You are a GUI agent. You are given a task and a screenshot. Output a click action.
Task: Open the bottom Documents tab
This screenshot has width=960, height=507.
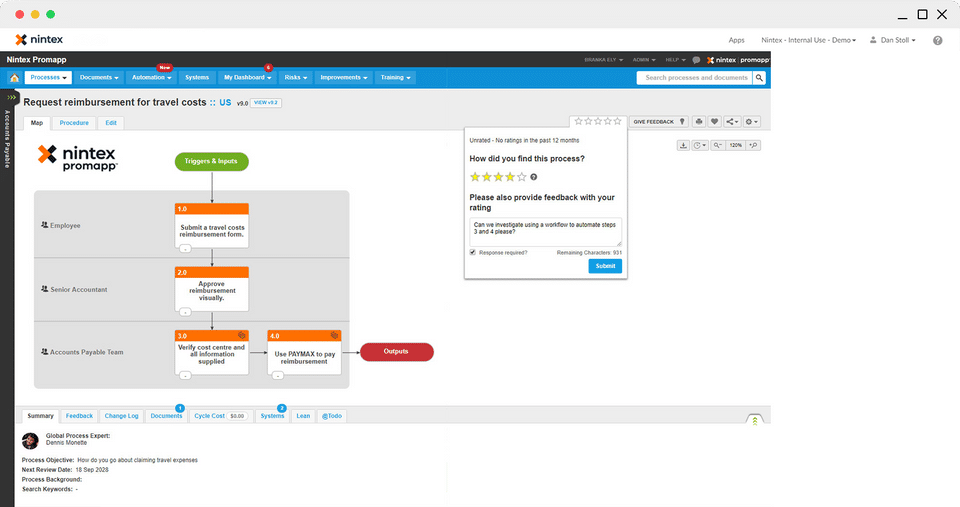pyautogui.click(x=167, y=416)
